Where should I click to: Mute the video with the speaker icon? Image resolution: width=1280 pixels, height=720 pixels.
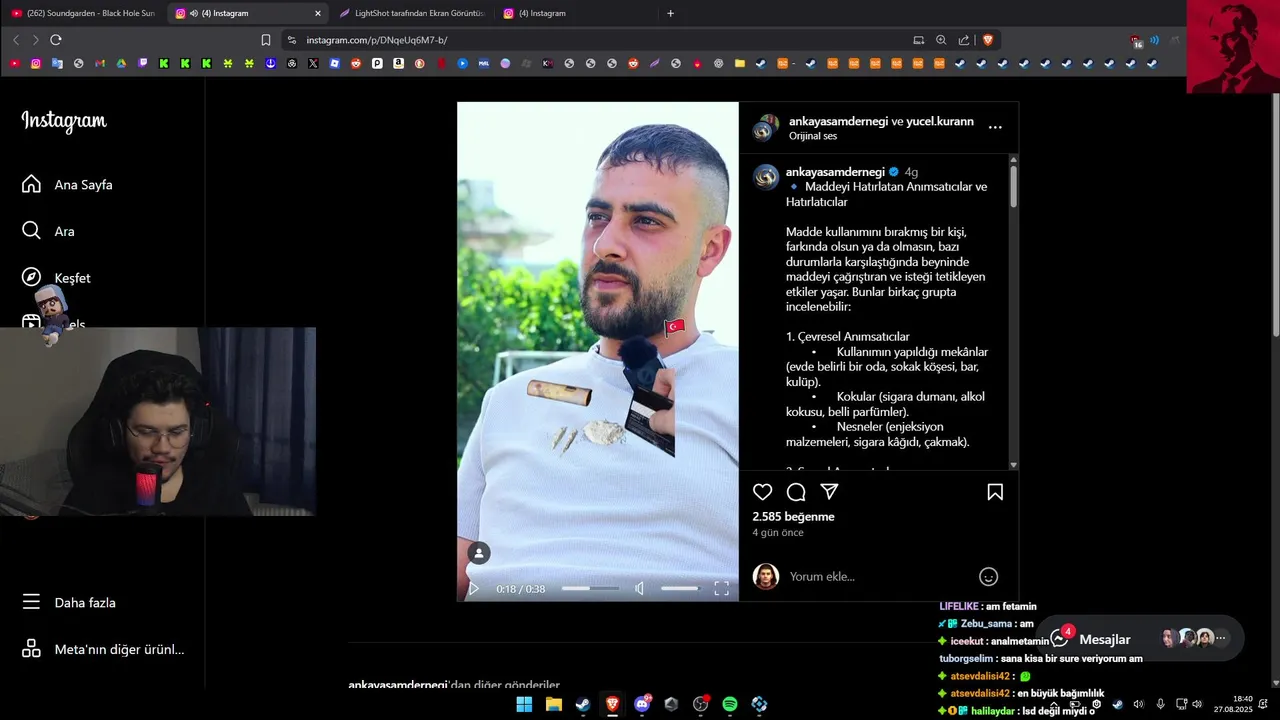click(640, 589)
